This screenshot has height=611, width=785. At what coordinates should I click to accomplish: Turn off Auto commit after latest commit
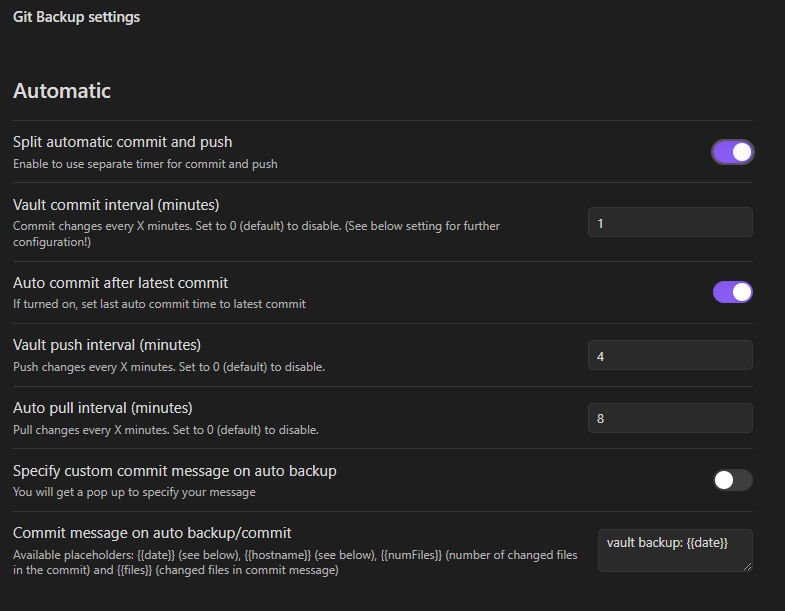tap(732, 292)
